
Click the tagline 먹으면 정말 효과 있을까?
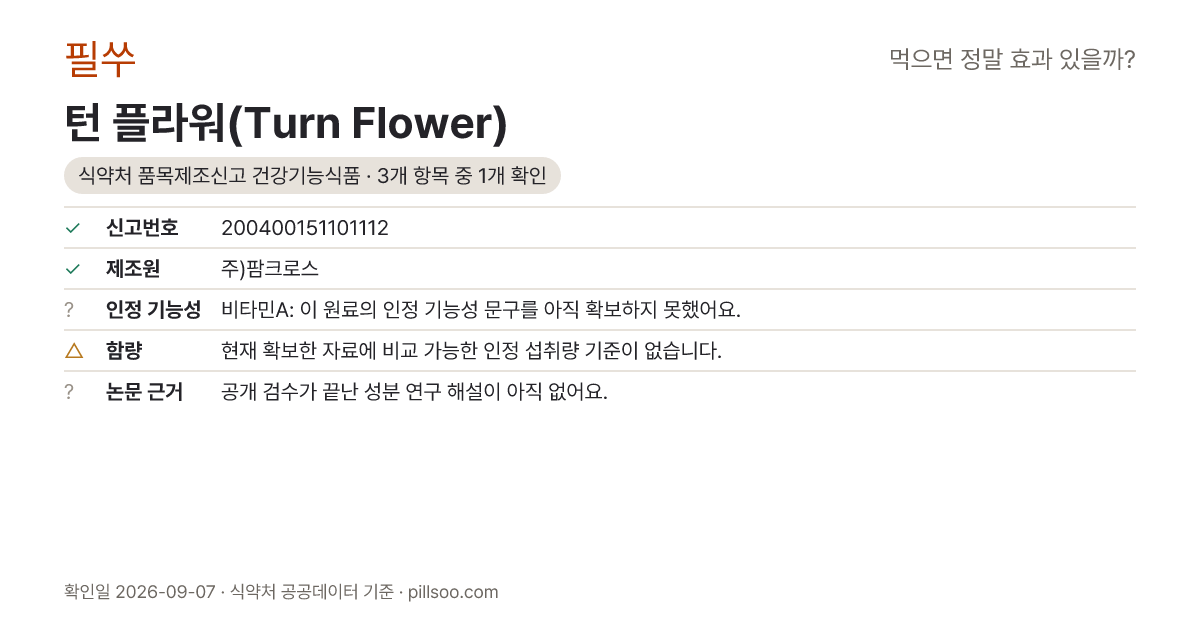click(x=1012, y=60)
